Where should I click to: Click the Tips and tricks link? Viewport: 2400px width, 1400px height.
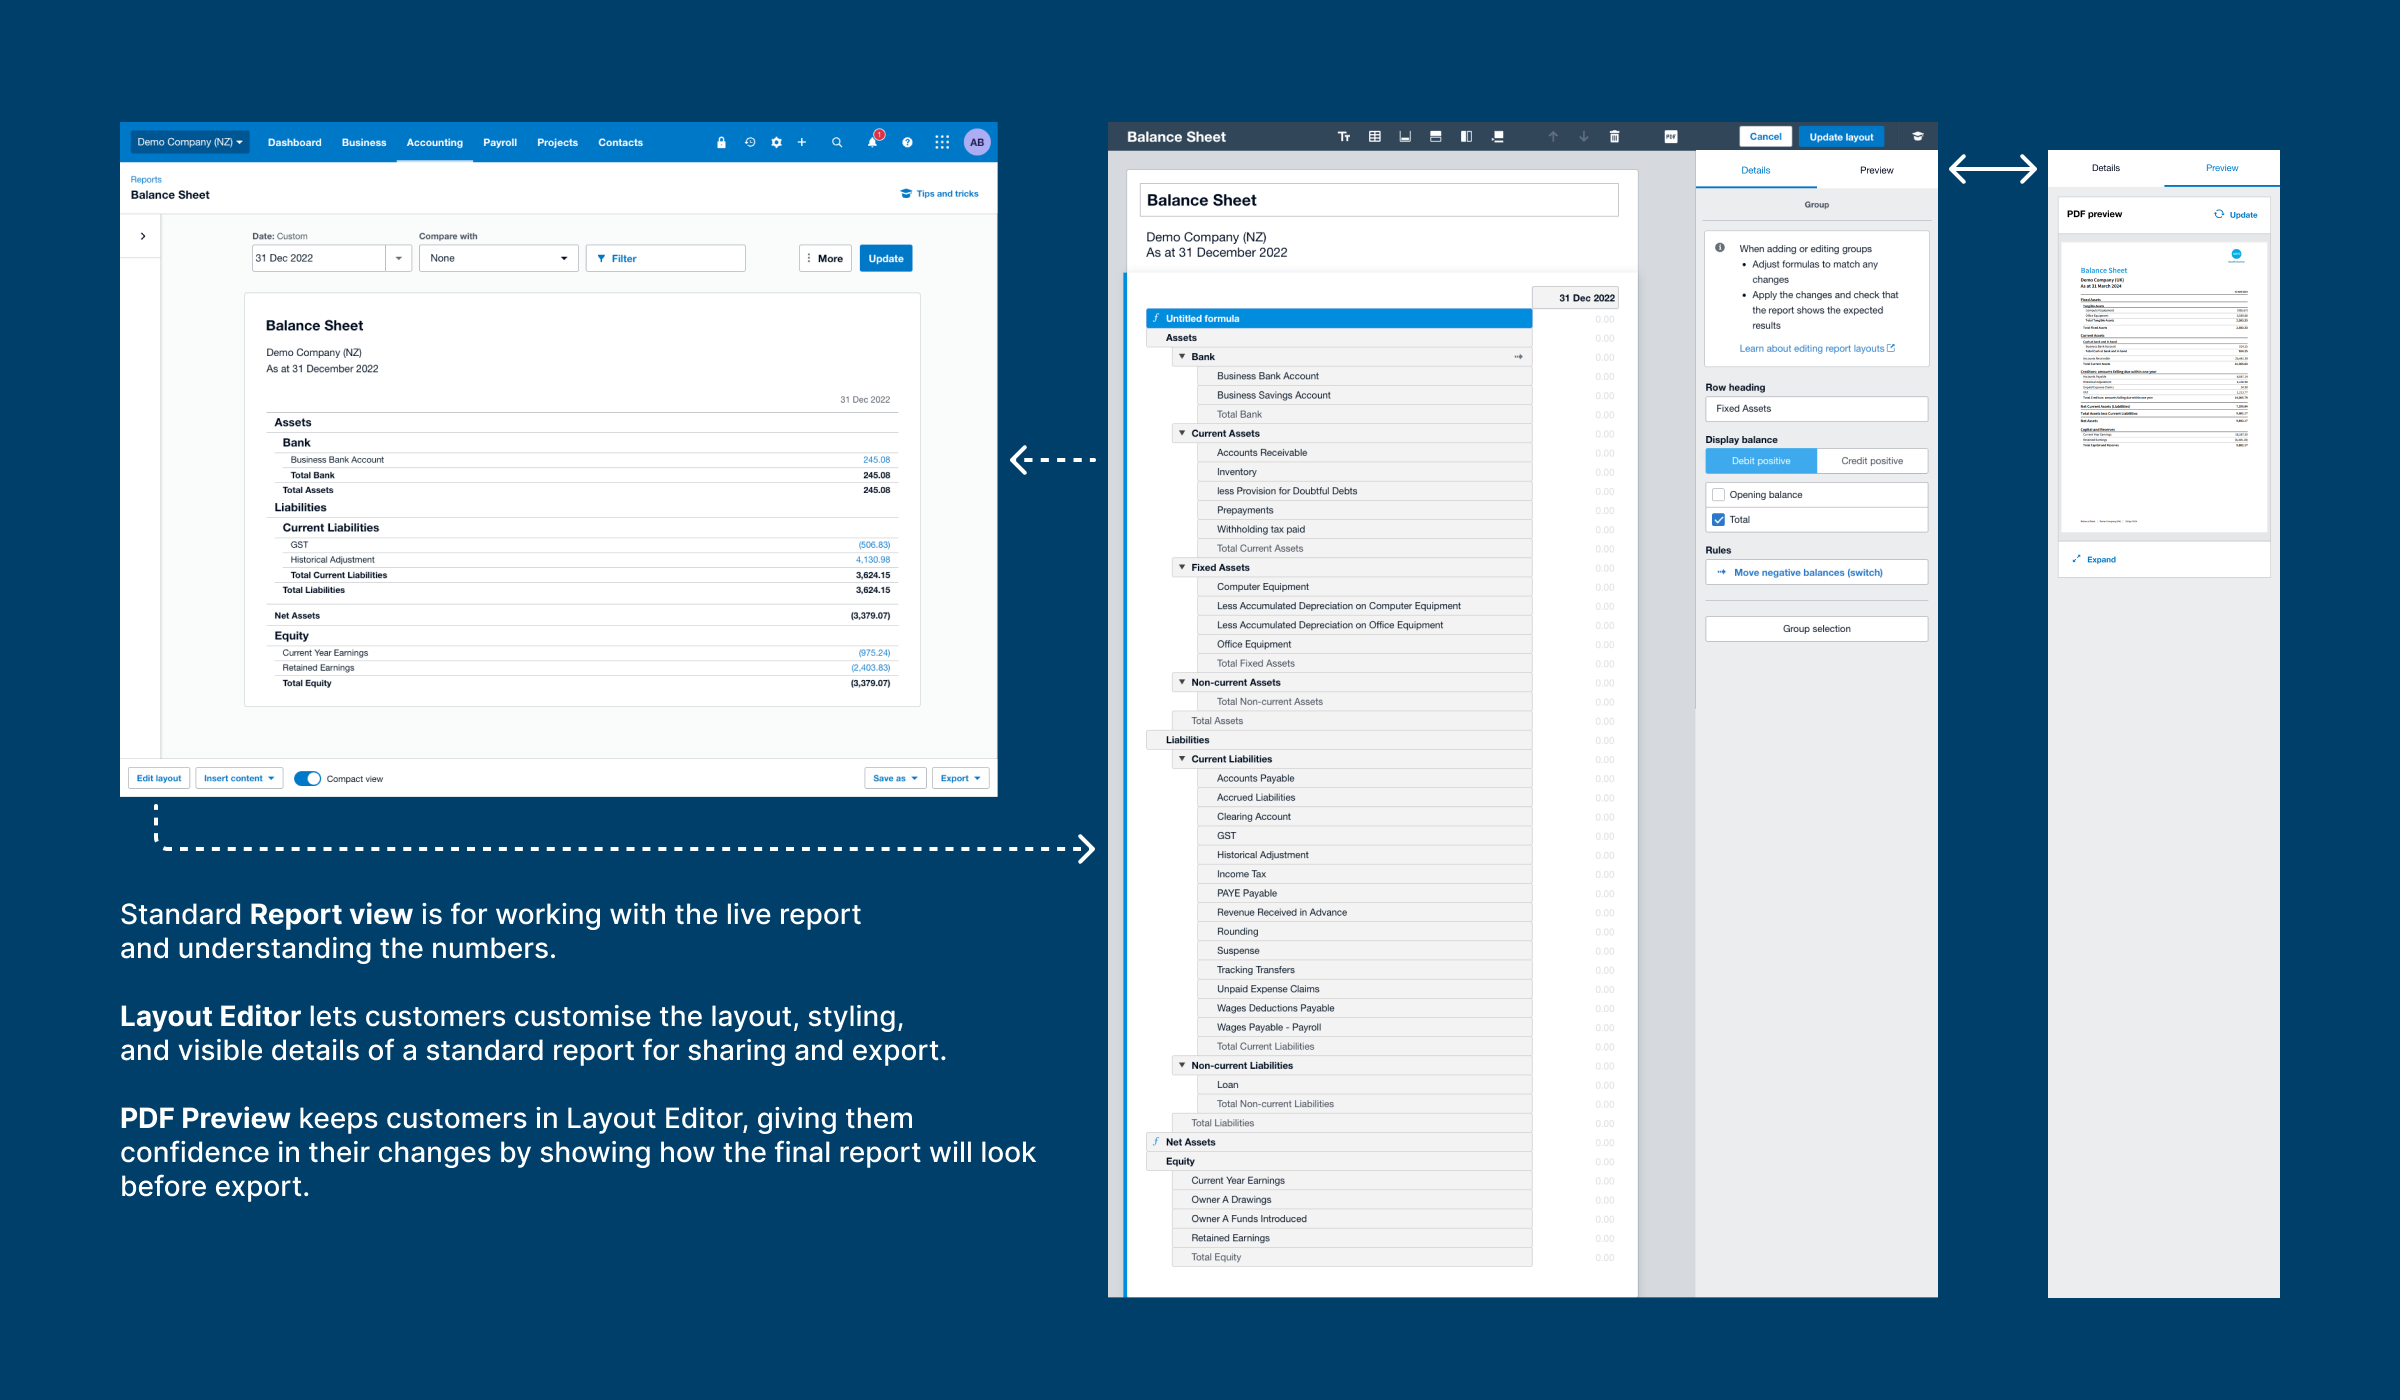pos(940,194)
